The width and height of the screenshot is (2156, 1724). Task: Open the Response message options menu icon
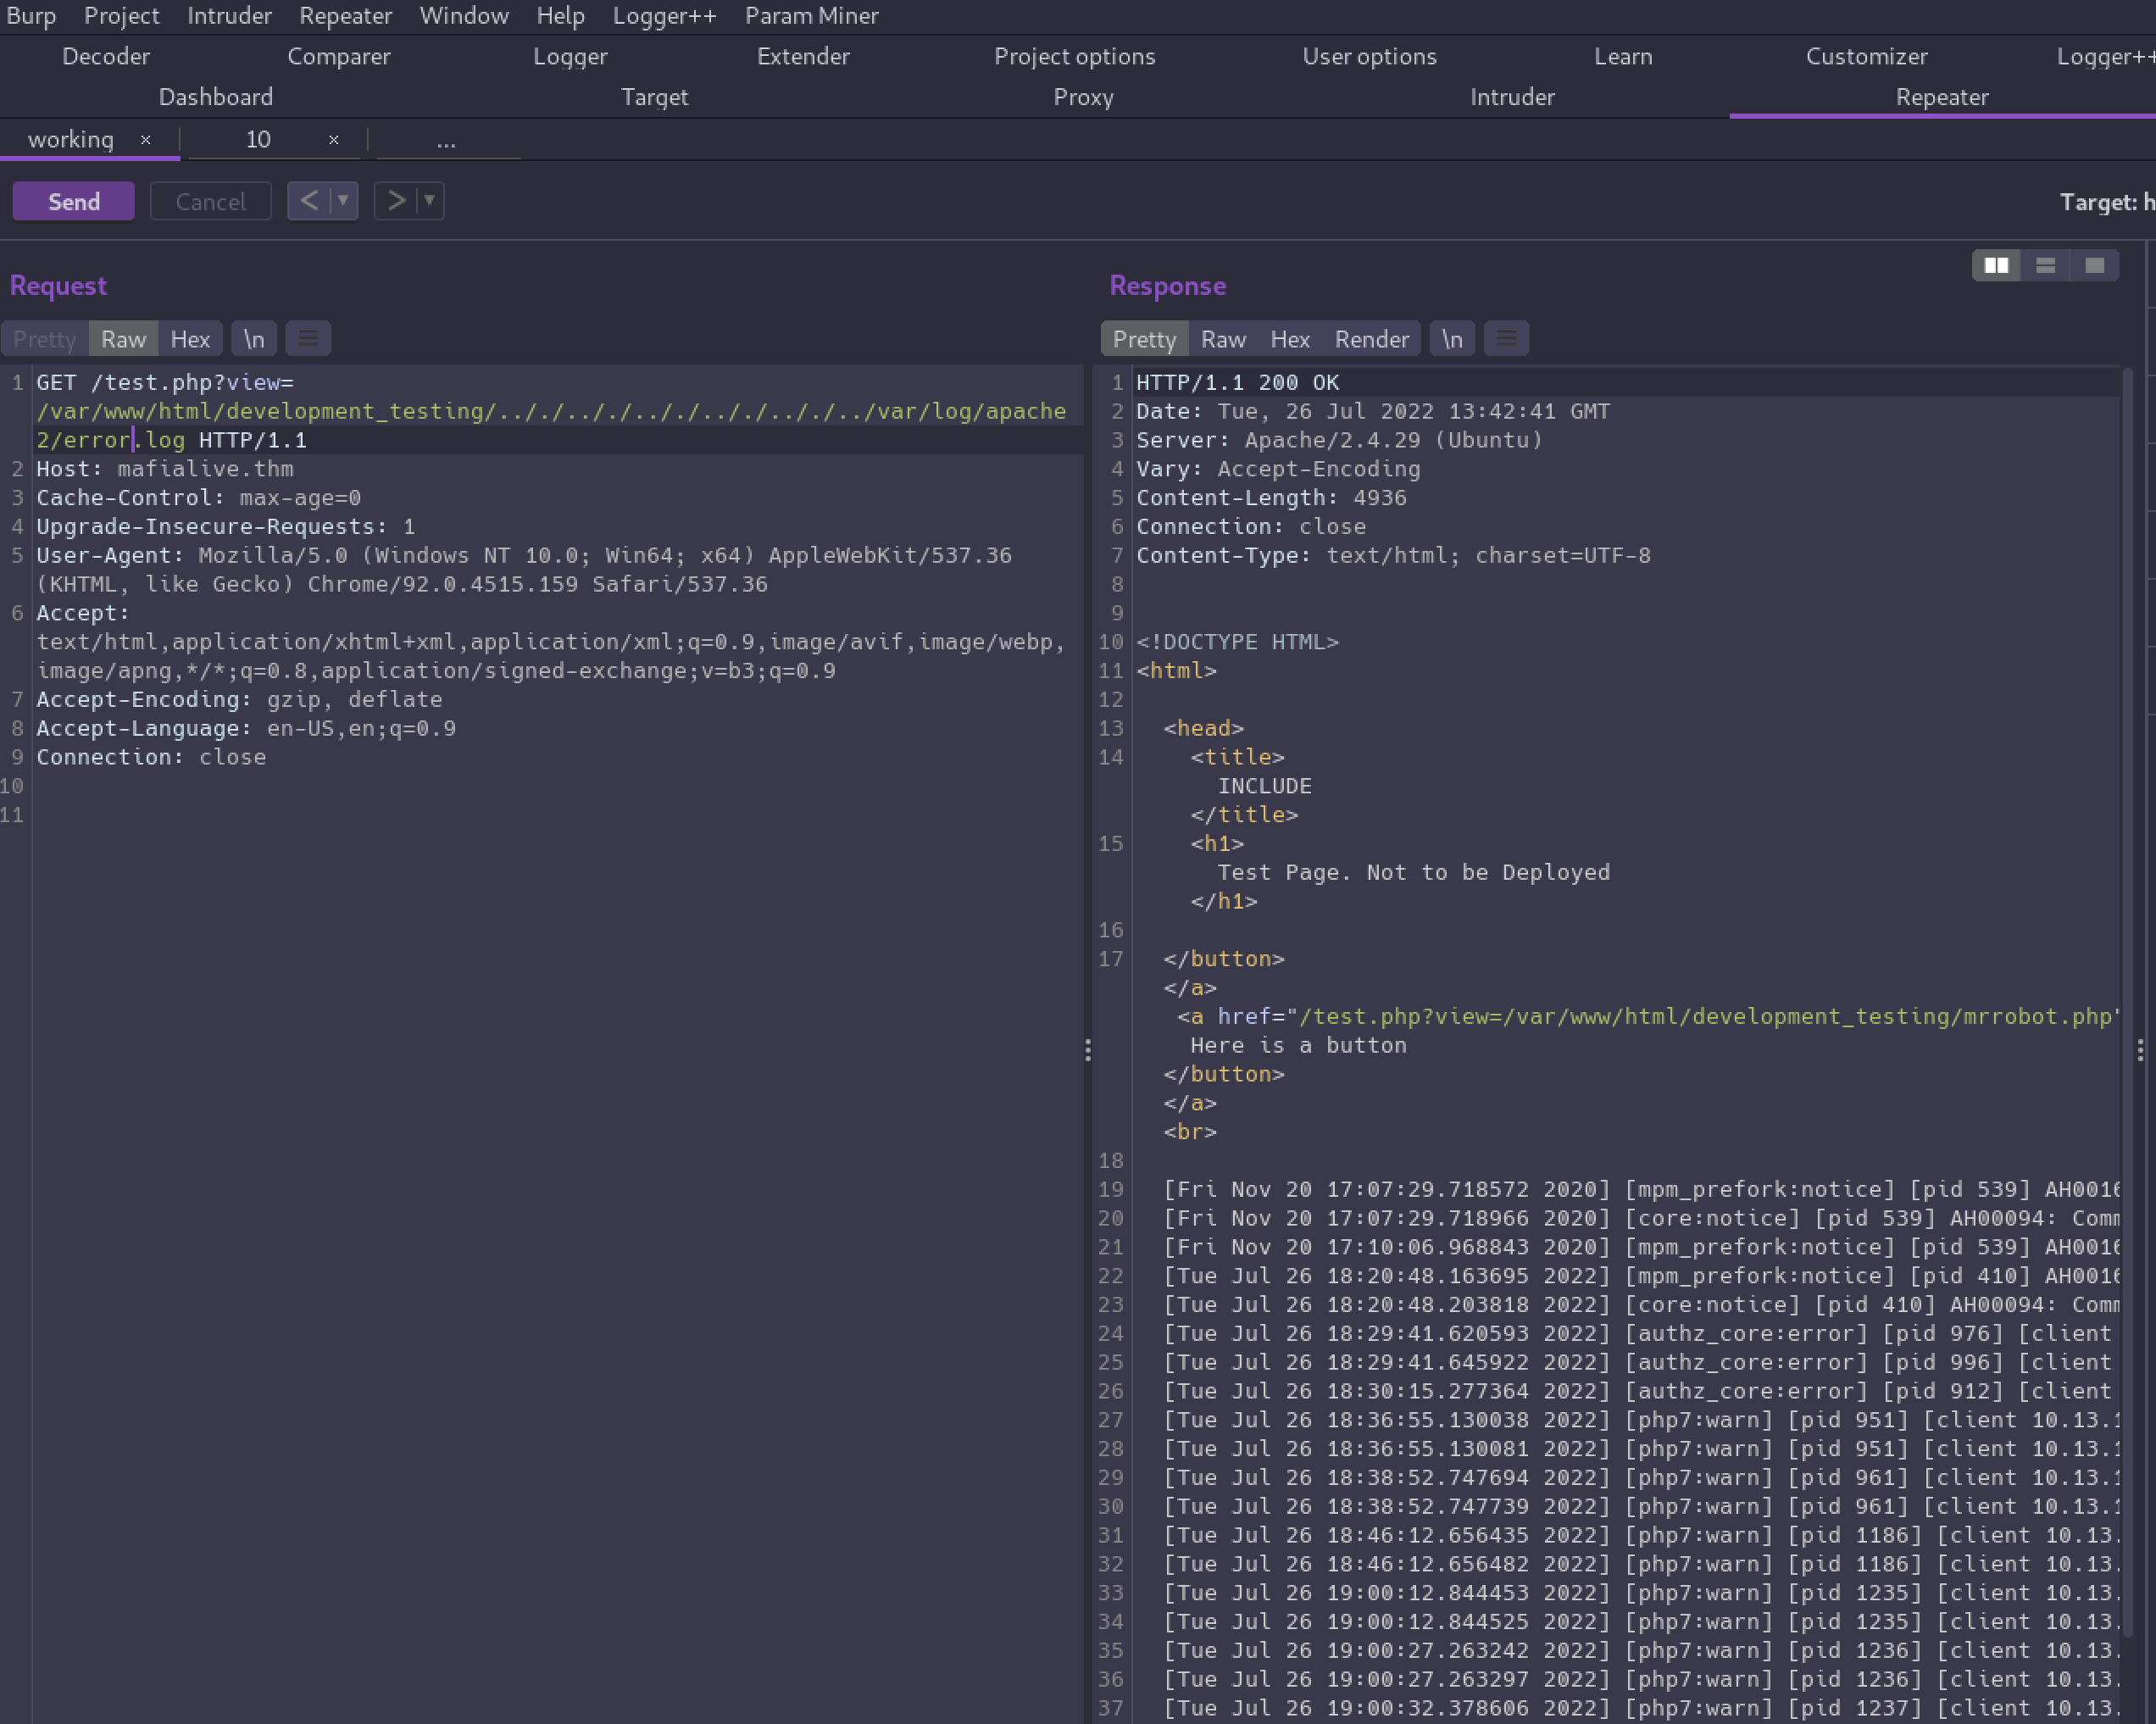click(1506, 339)
